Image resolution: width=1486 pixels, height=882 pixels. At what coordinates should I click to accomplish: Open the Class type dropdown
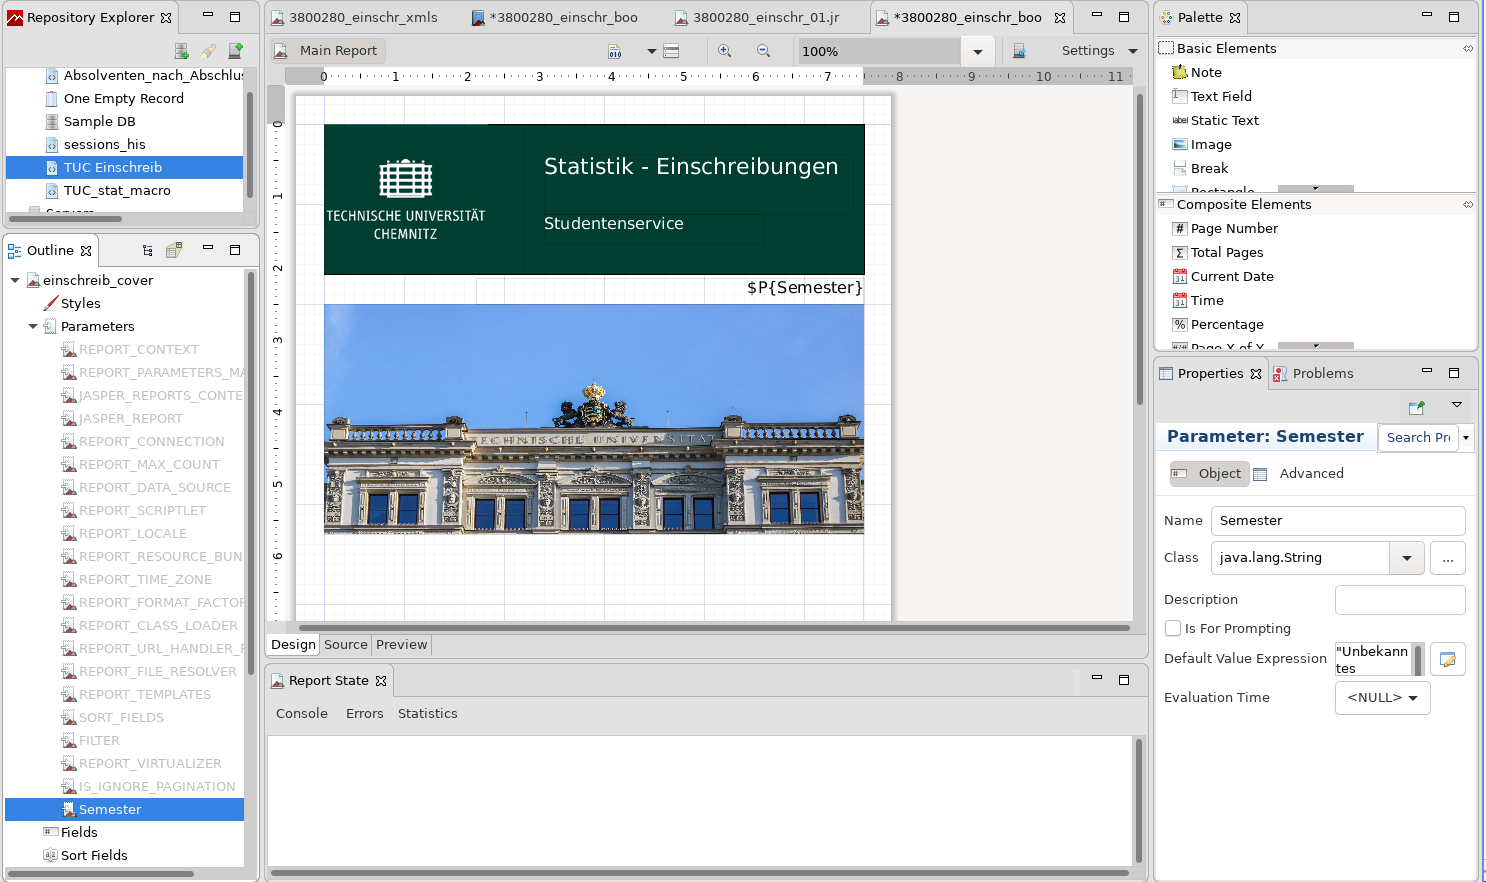(1406, 558)
